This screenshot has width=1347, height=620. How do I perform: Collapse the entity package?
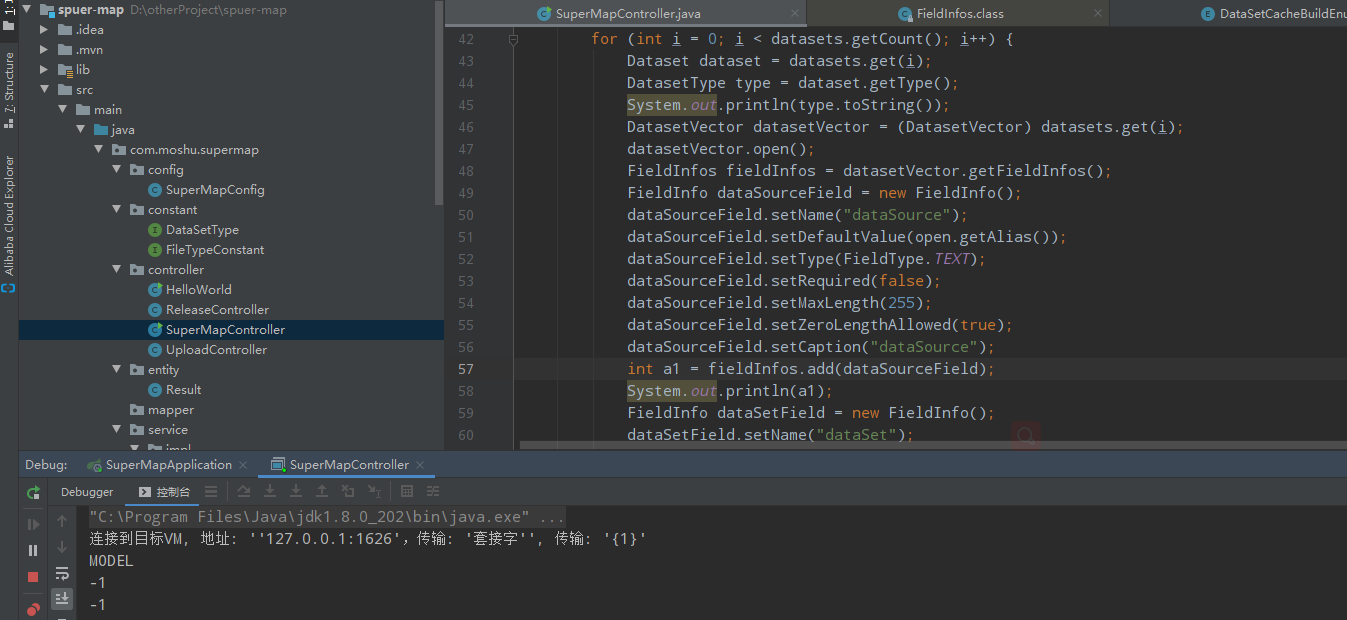(116, 370)
